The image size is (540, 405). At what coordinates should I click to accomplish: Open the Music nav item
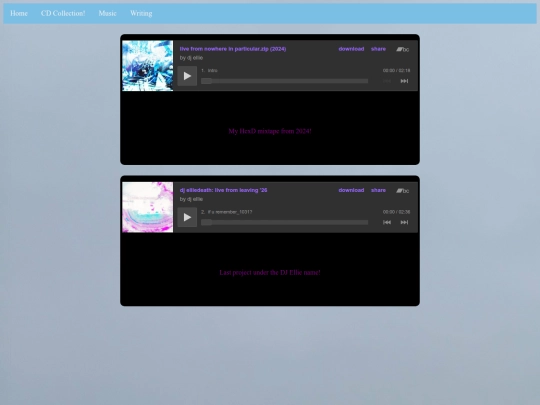107,13
